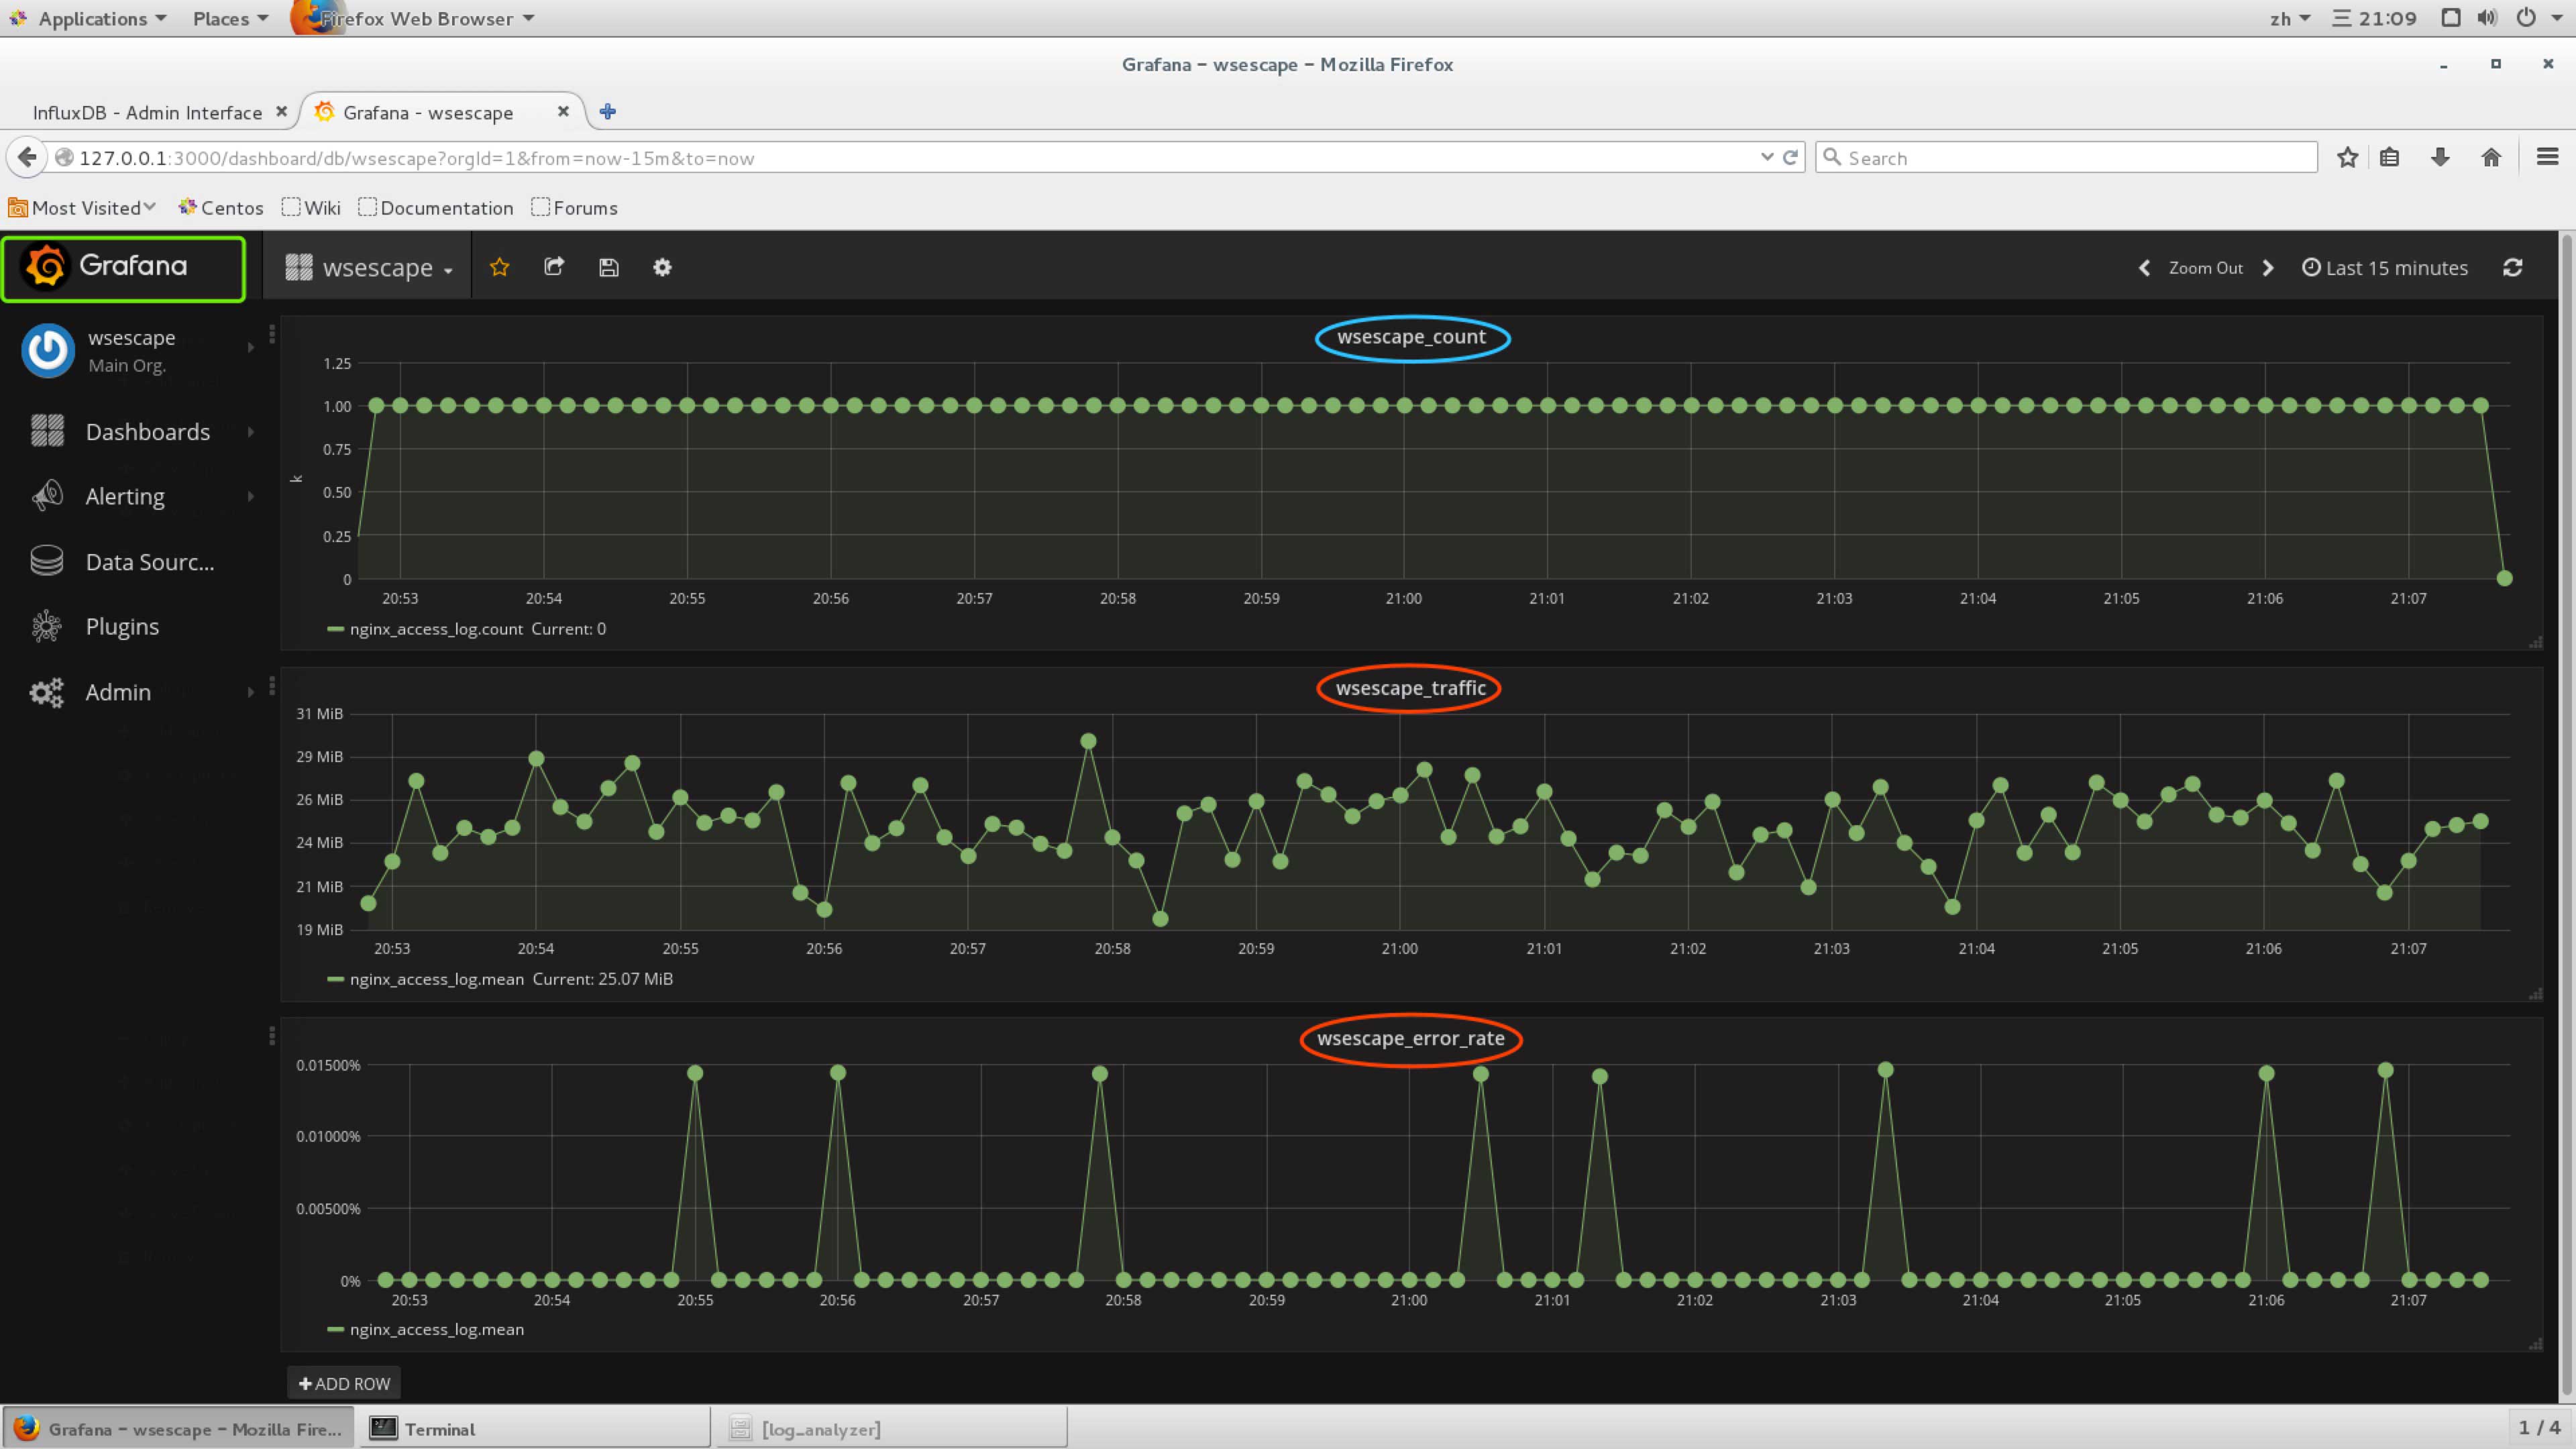
Task: Open the Last 15 minutes time picker
Action: tap(2385, 268)
